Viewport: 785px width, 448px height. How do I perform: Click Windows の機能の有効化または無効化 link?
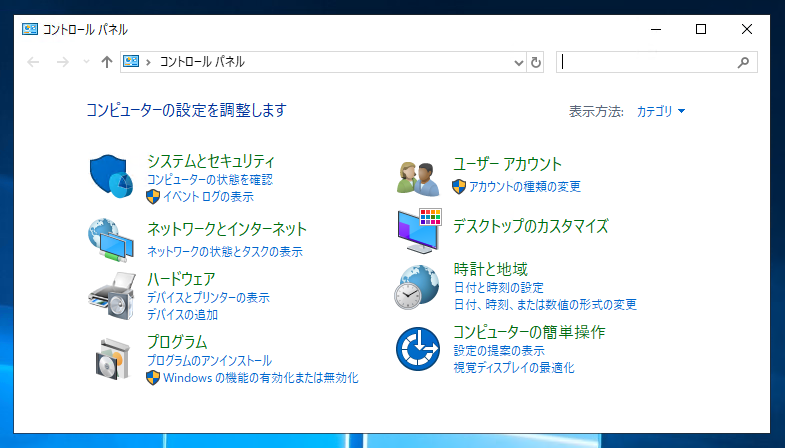pos(261,377)
